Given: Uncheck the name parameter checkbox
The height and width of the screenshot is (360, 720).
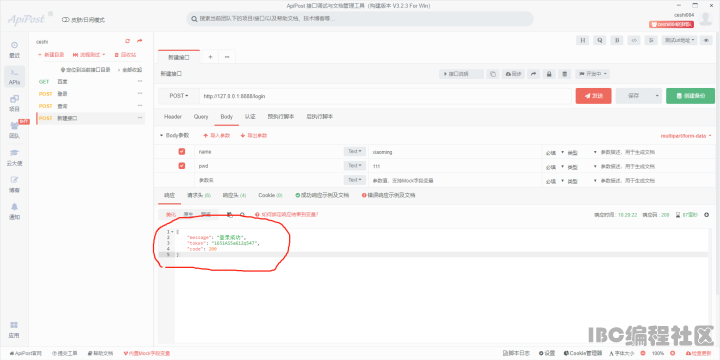Looking at the screenshot, I should point(182,152).
